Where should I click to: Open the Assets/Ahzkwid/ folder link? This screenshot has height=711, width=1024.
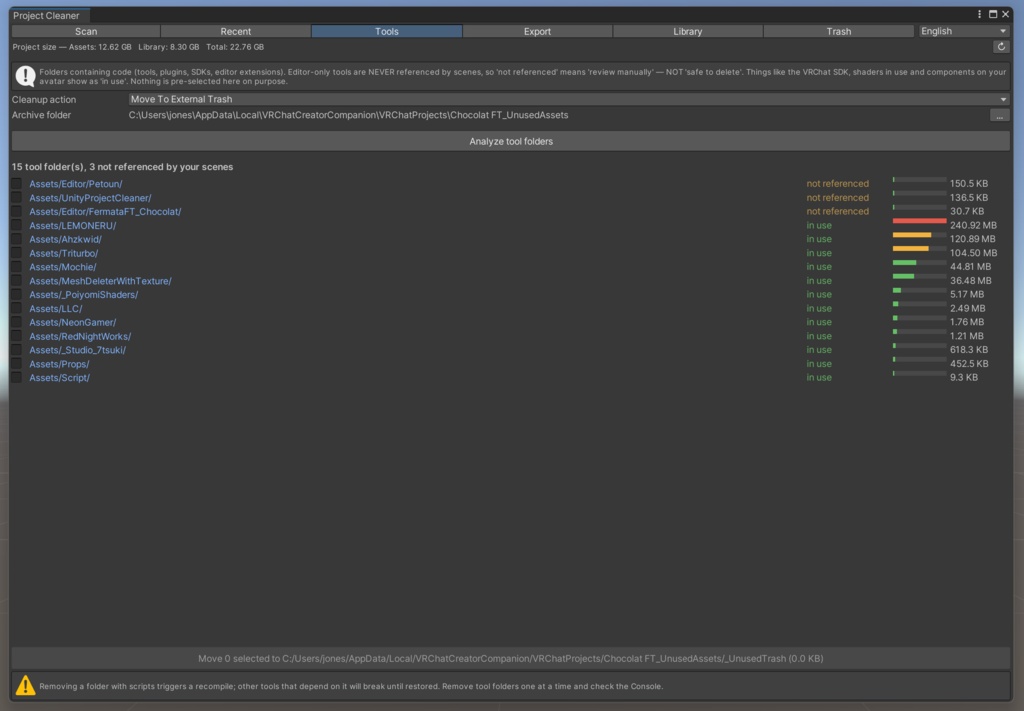(x=65, y=240)
